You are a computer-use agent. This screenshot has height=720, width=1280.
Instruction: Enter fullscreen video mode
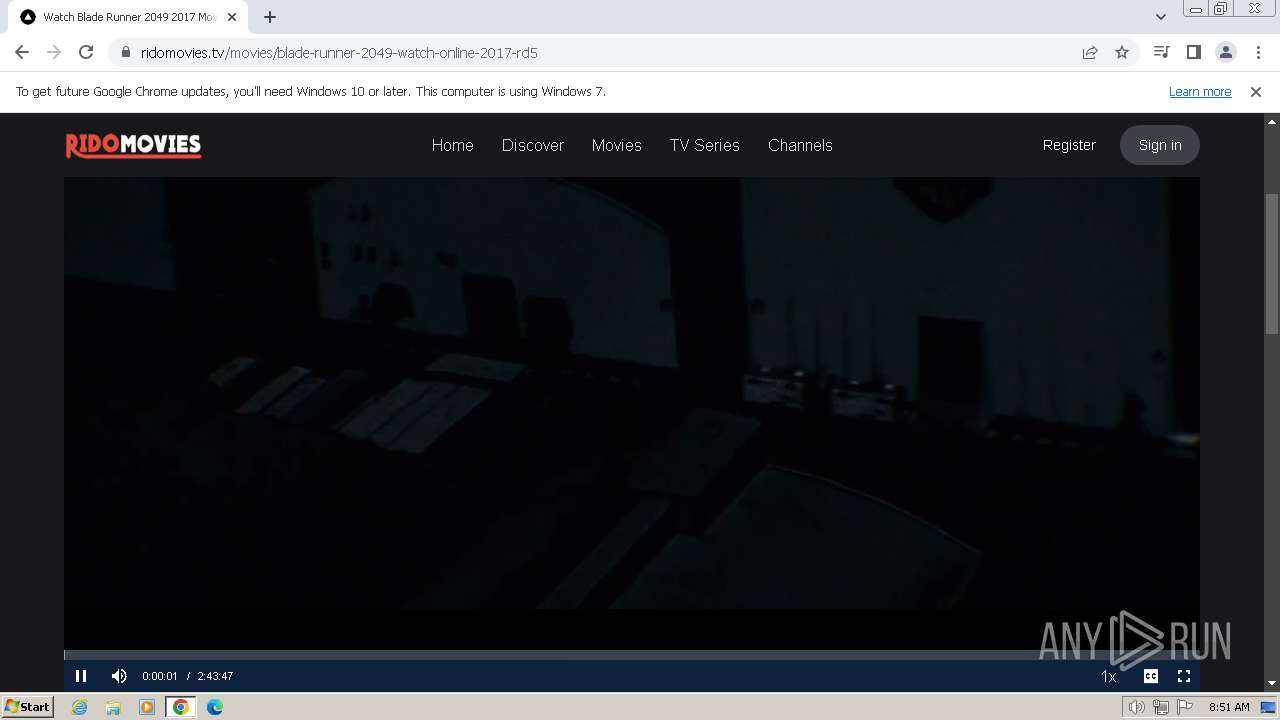pyautogui.click(x=1184, y=676)
